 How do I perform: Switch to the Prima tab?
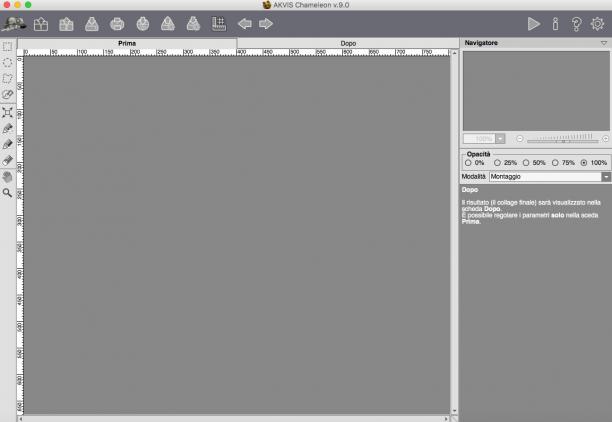point(127,43)
